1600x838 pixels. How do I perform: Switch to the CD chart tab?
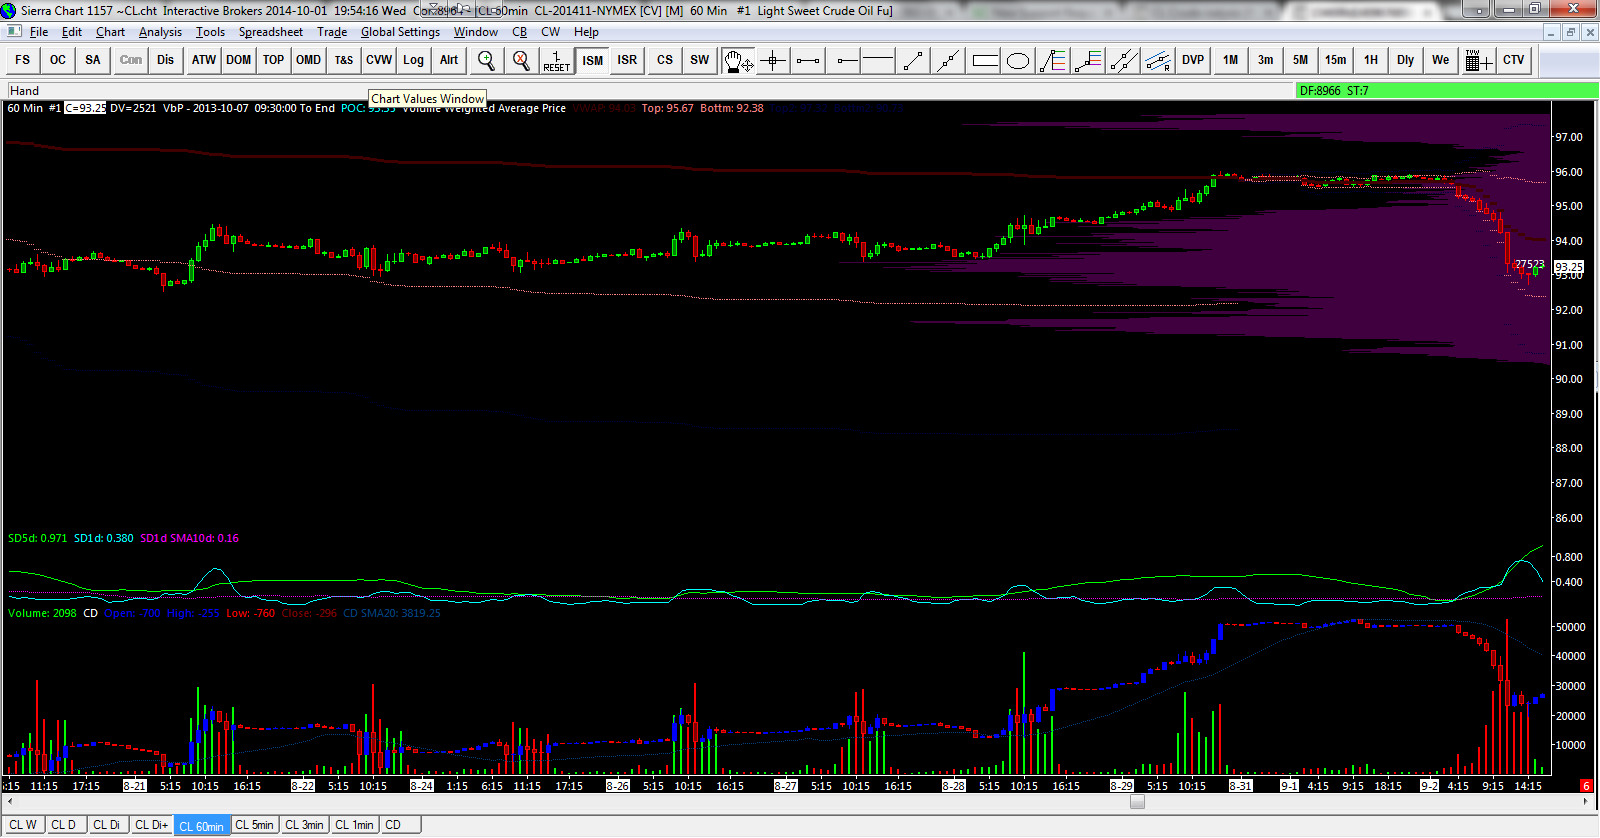[x=399, y=825]
